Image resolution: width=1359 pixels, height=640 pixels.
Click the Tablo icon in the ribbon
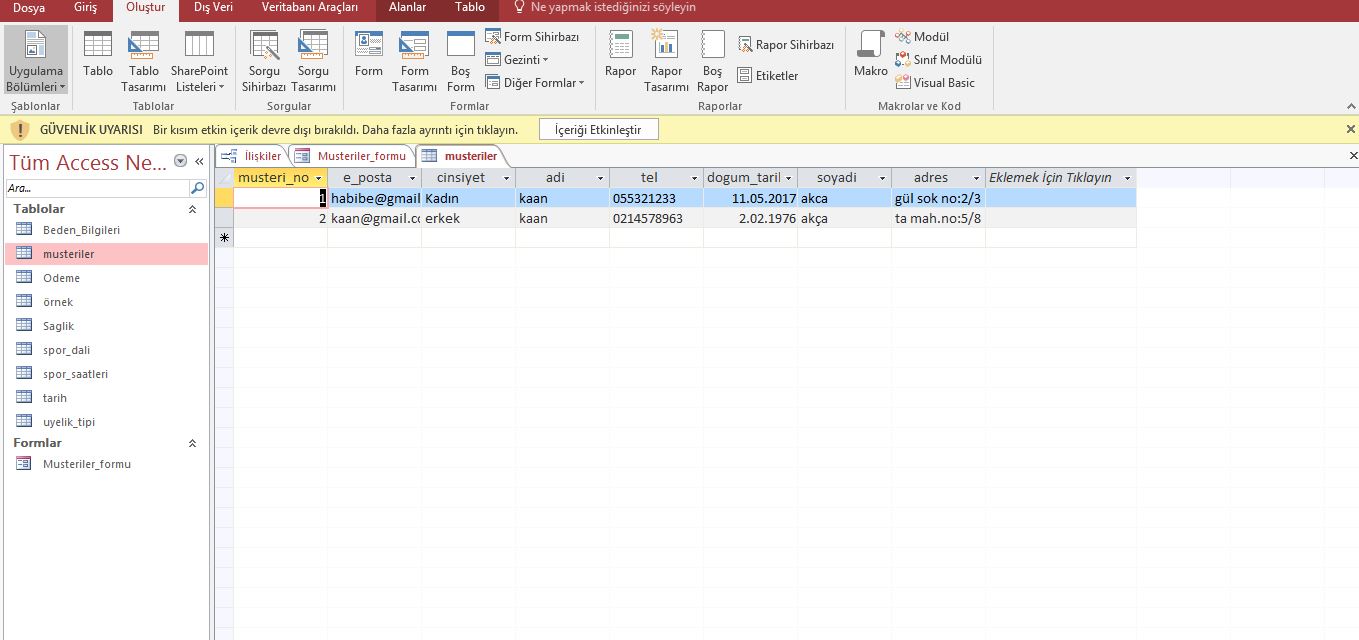pyautogui.click(x=98, y=56)
